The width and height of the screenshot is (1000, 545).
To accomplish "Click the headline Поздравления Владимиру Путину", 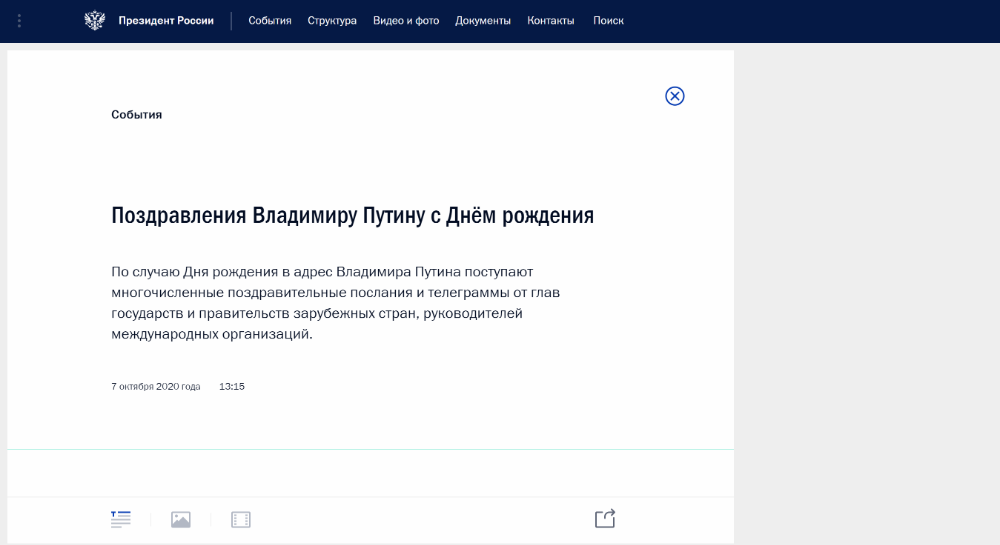I will click(352, 215).
